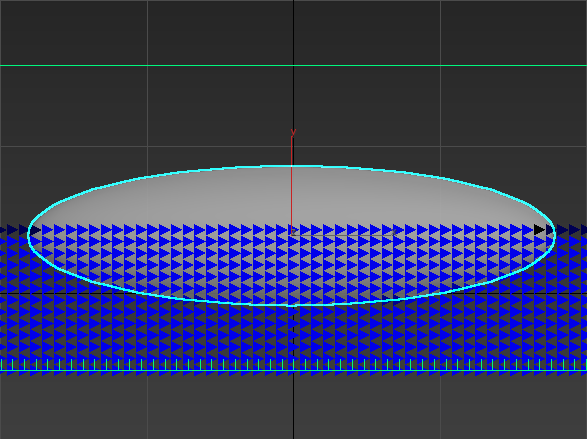Screen dimensions: 587x439
Task: Click the pivot origin at the red axis base
Action: point(292,234)
